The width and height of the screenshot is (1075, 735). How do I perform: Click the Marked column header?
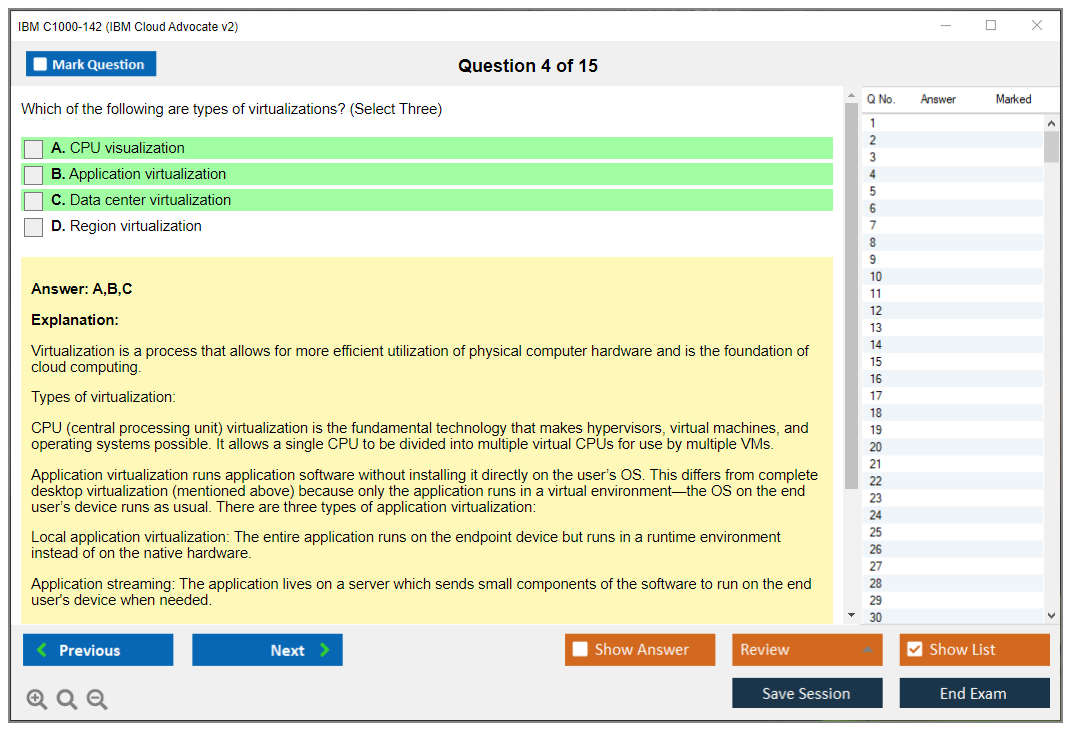pos(1012,99)
